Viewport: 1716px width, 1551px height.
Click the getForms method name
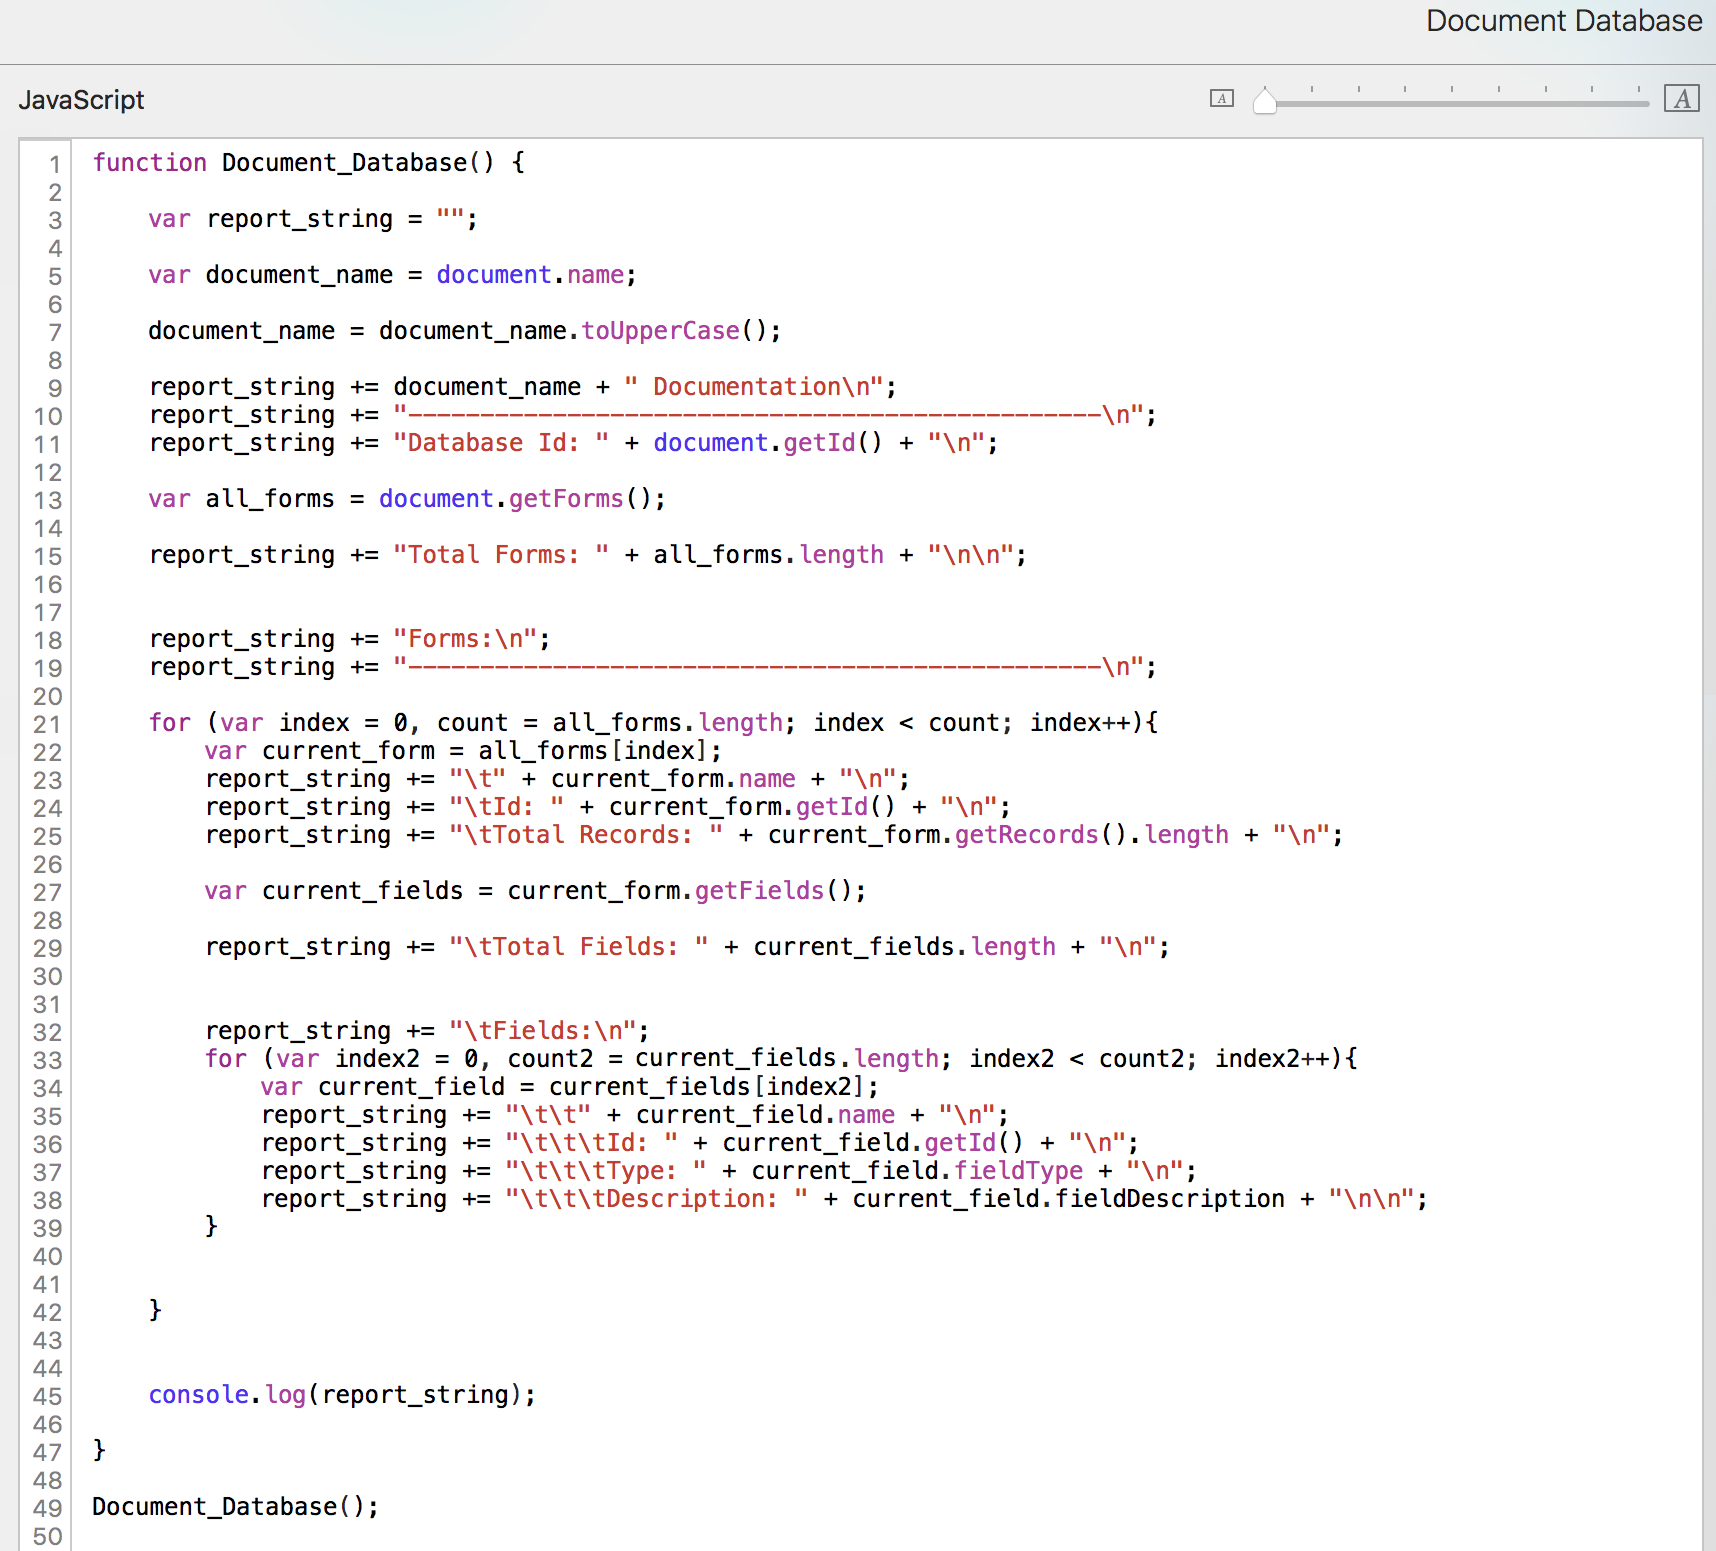tap(566, 499)
